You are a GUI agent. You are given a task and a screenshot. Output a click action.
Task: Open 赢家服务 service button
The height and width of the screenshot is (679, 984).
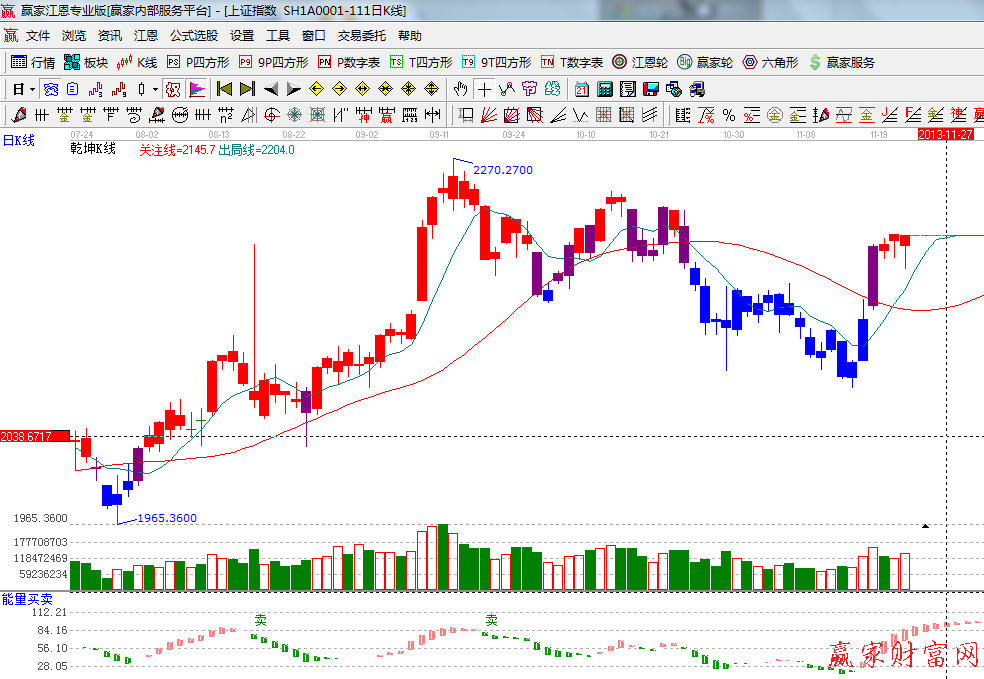(x=841, y=62)
